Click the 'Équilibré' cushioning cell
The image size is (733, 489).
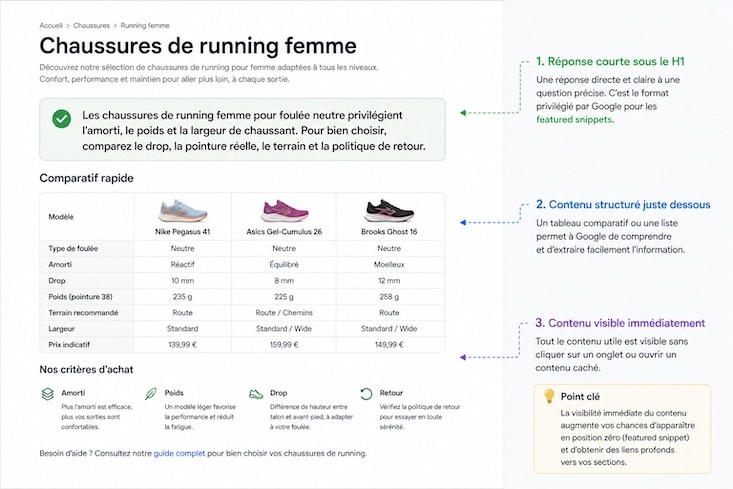[284, 265]
